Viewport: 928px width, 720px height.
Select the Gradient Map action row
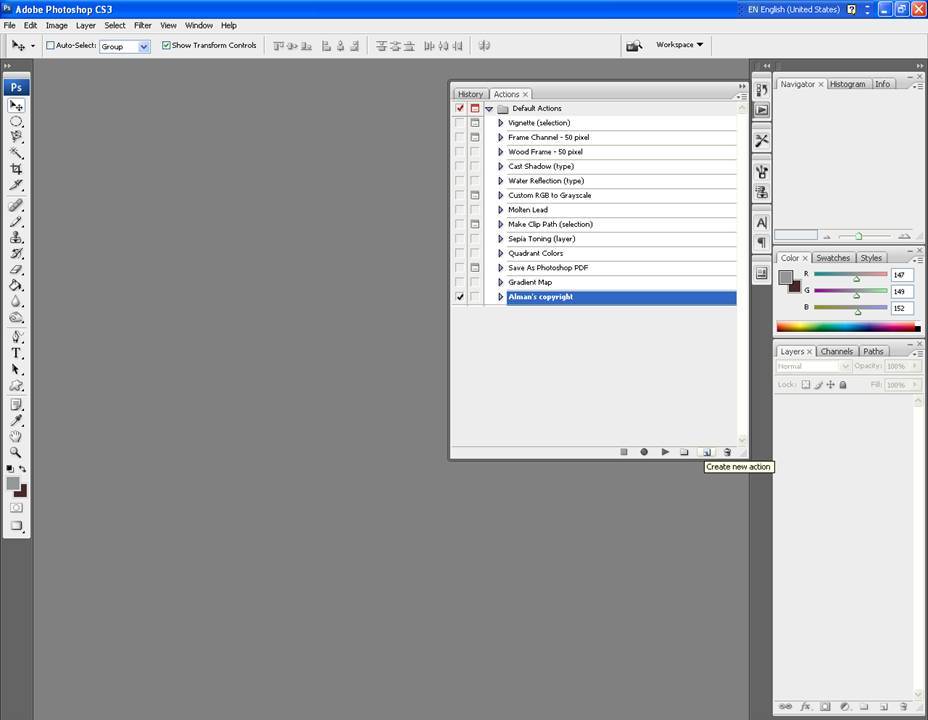pos(621,282)
